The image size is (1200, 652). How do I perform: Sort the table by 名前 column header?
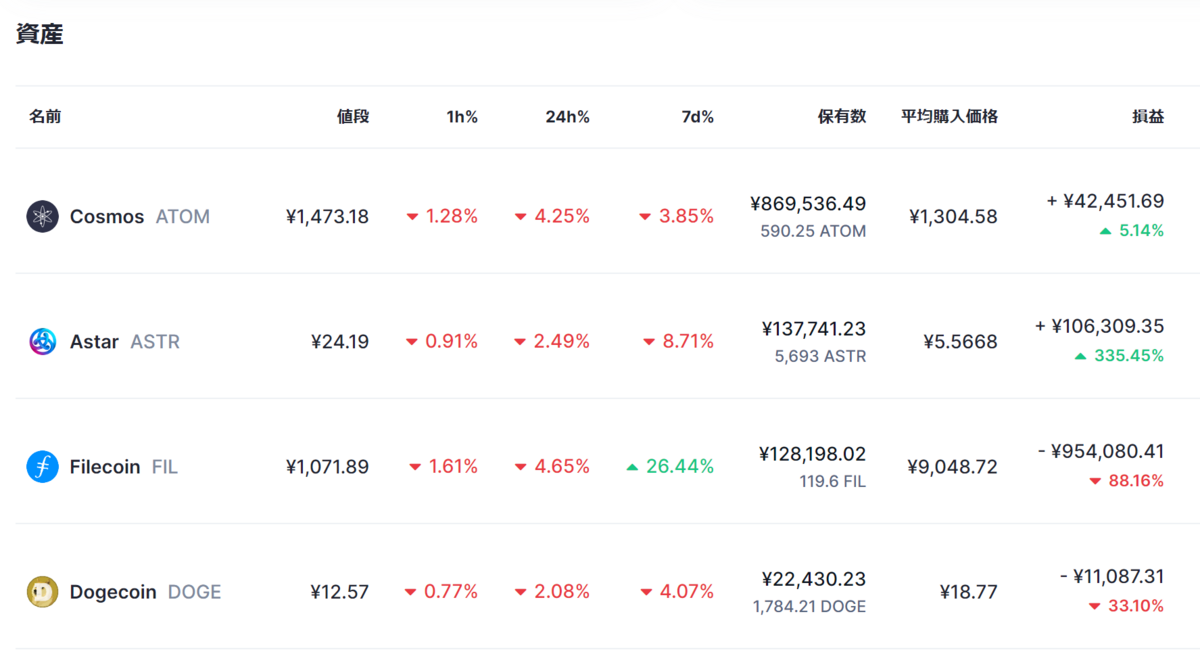pos(45,117)
